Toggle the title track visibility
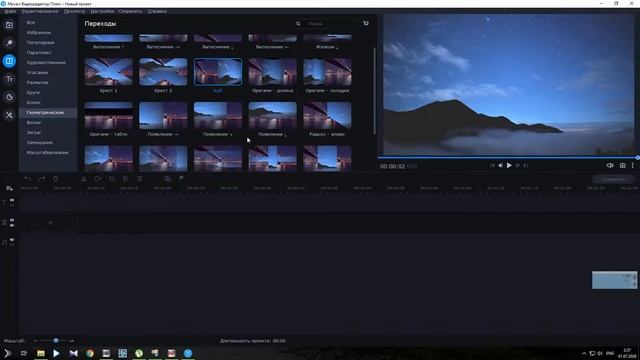This screenshot has width=640, height=360. pos(12,200)
